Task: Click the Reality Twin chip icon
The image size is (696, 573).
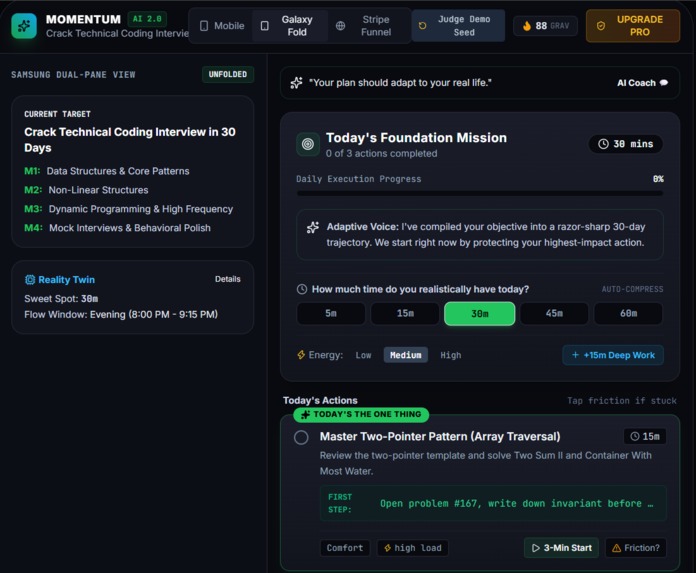Action: pyautogui.click(x=30, y=280)
